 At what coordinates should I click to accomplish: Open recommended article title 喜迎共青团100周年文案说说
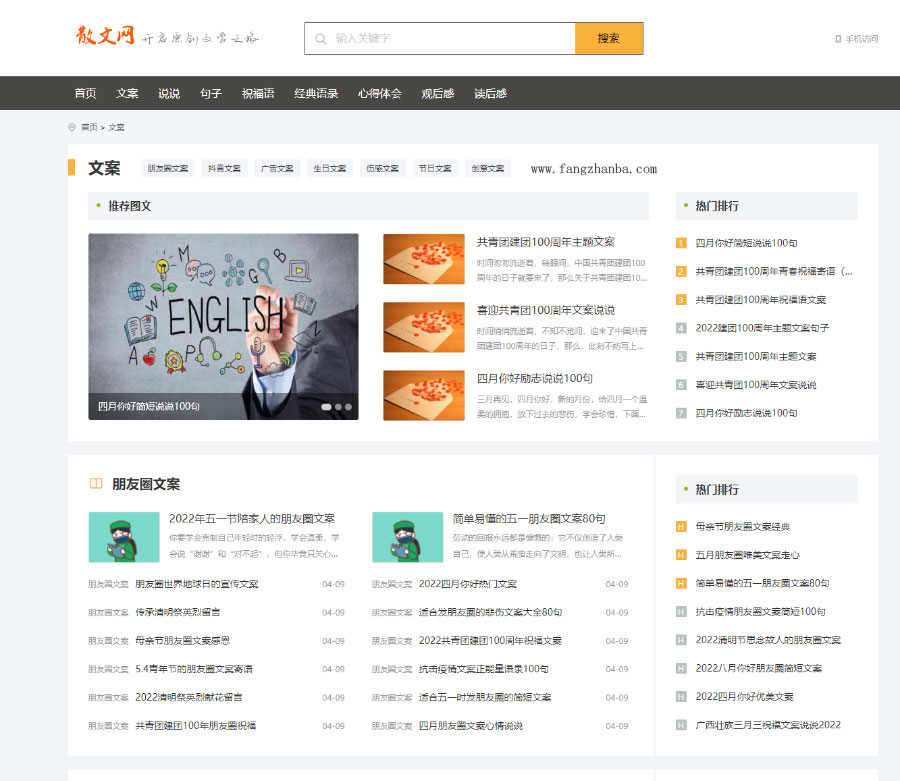[546, 310]
